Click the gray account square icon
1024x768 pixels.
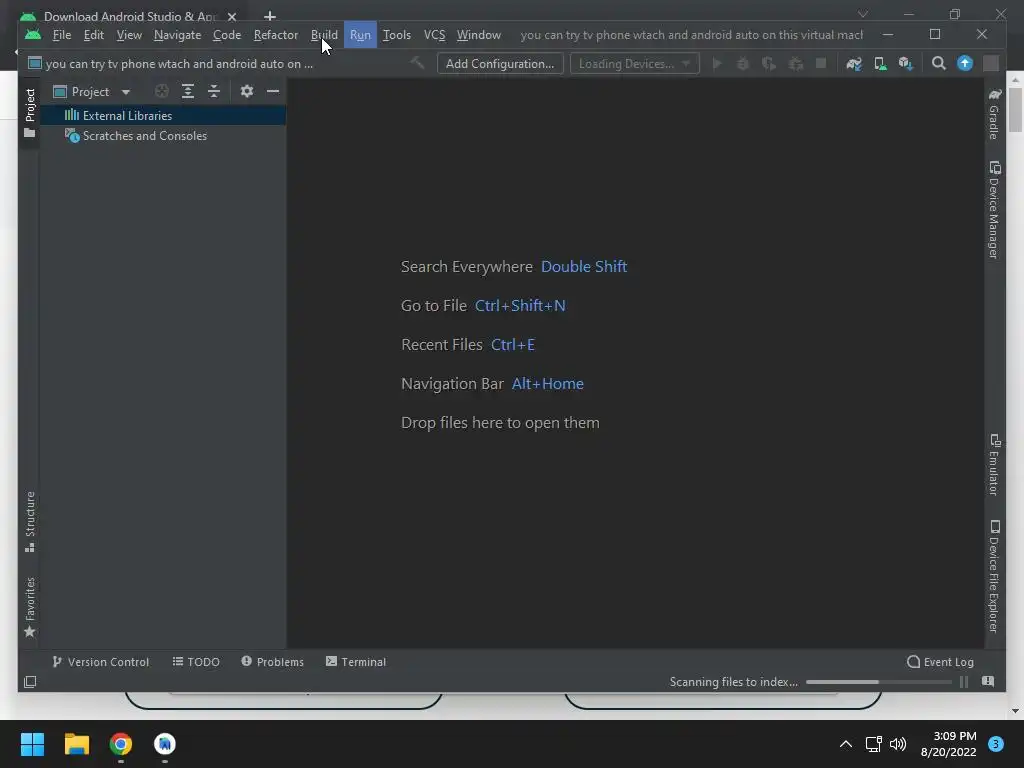tap(991, 63)
